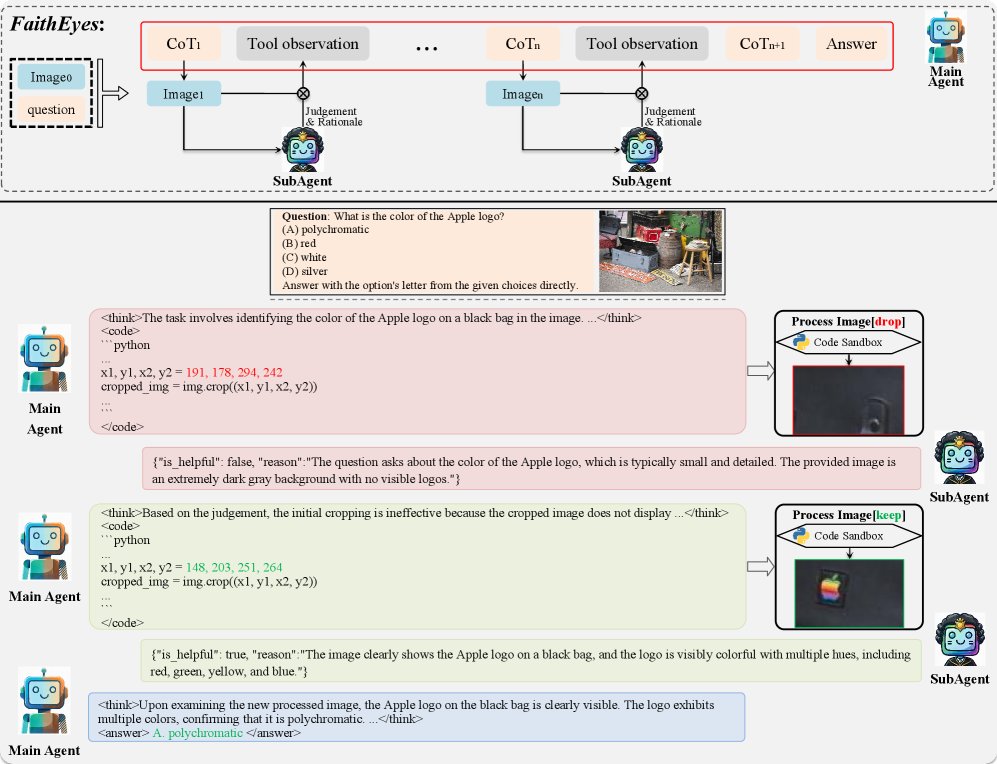
Task: Click the SubAgent robot next to the is_helpful false message
Action: tap(959, 458)
